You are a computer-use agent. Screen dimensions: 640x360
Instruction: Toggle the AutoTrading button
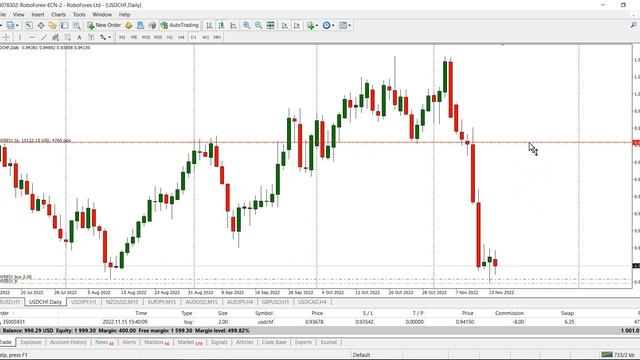pos(180,25)
